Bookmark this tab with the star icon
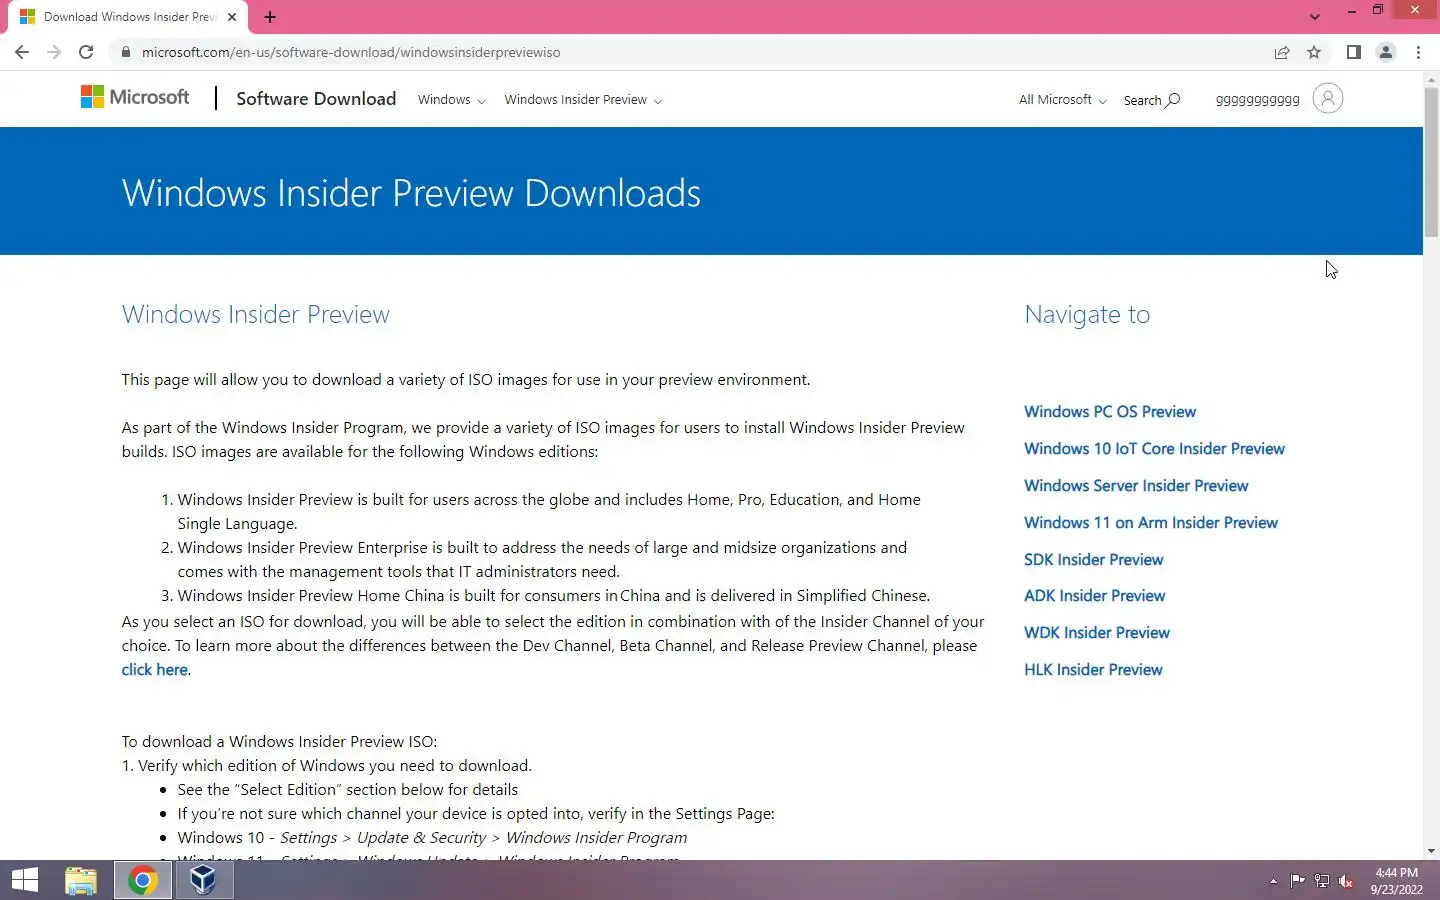1440x900 pixels. pyautogui.click(x=1314, y=52)
